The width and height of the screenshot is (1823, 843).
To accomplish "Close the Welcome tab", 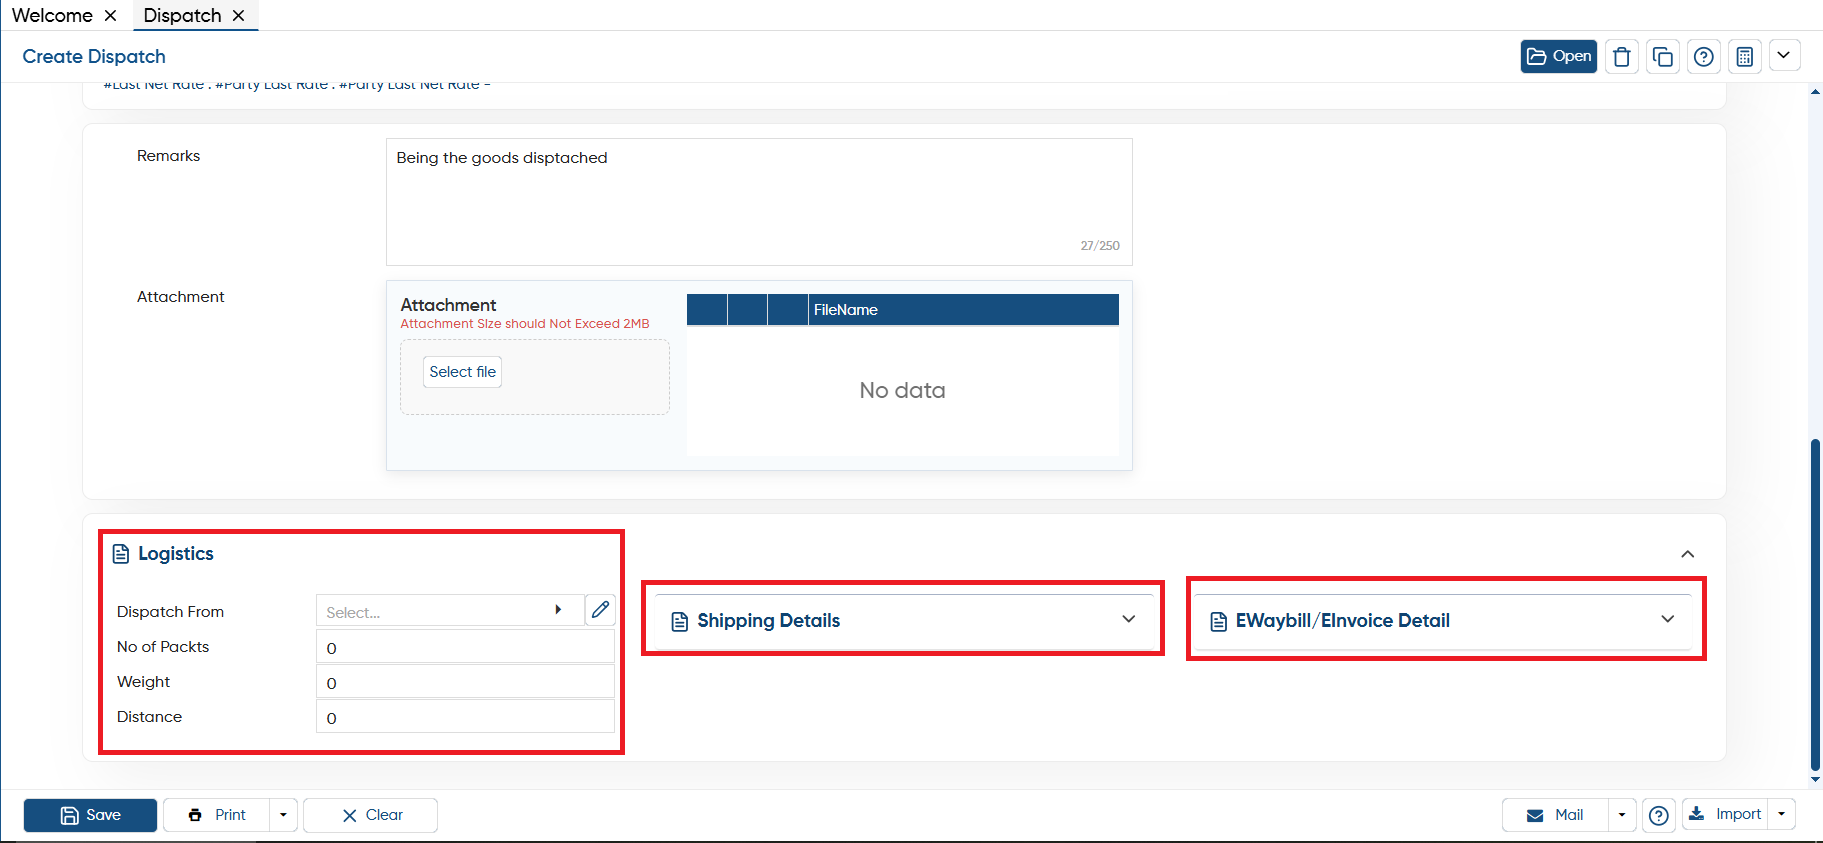I will click(110, 15).
